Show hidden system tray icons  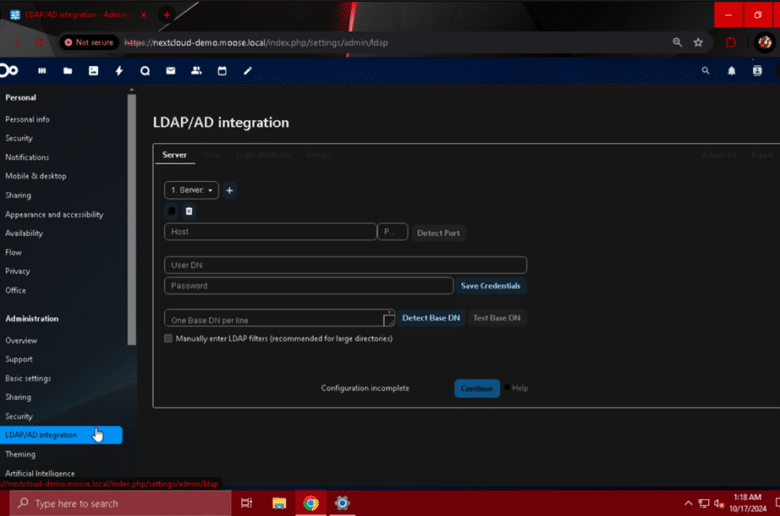(x=688, y=503)
